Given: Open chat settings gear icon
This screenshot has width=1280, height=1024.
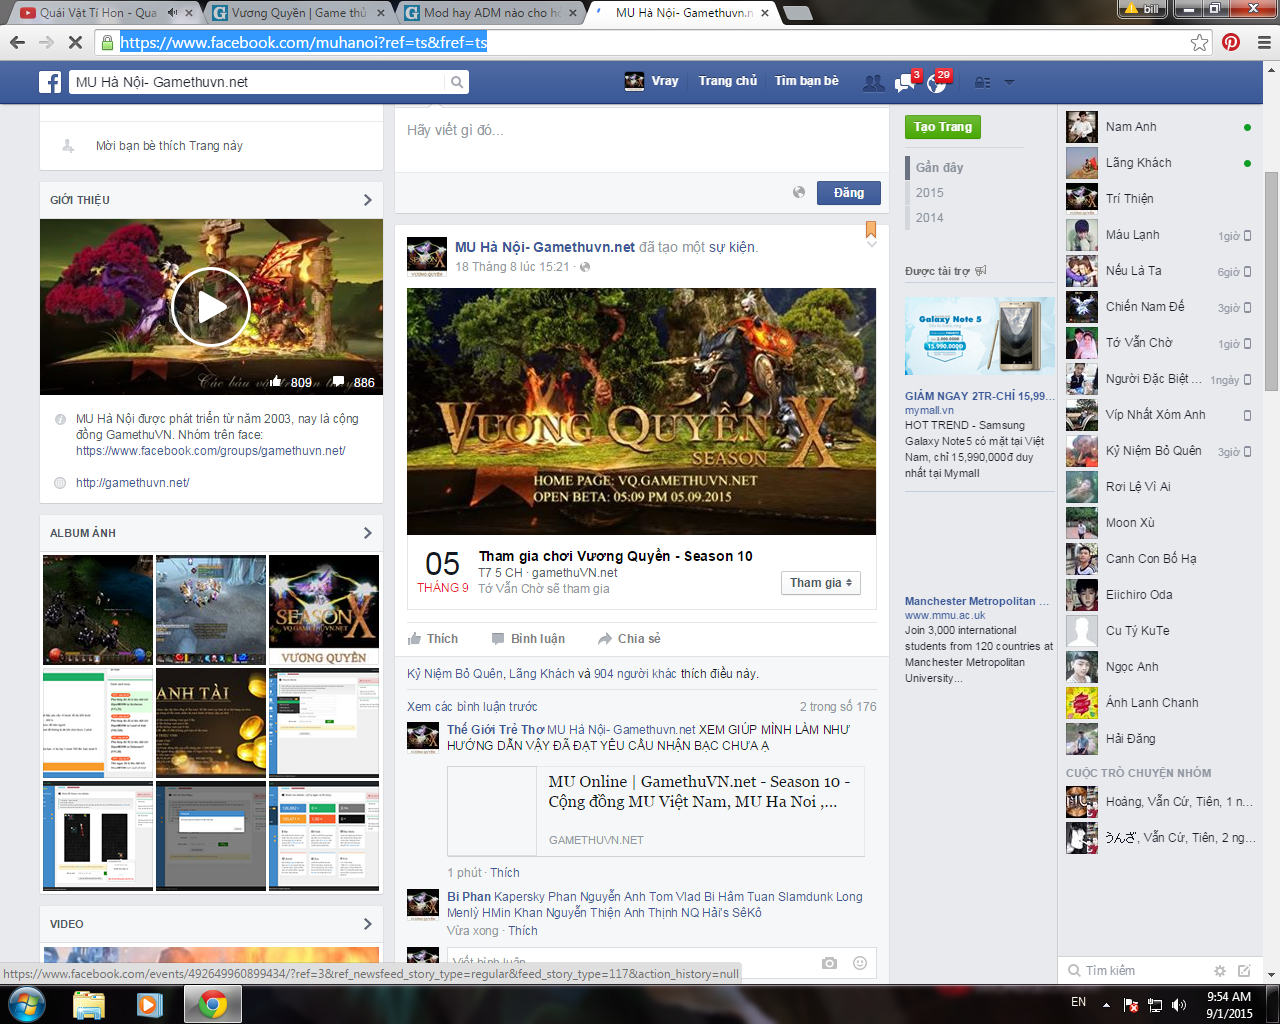Looking at the screenshot, I should pos(1219,971).
